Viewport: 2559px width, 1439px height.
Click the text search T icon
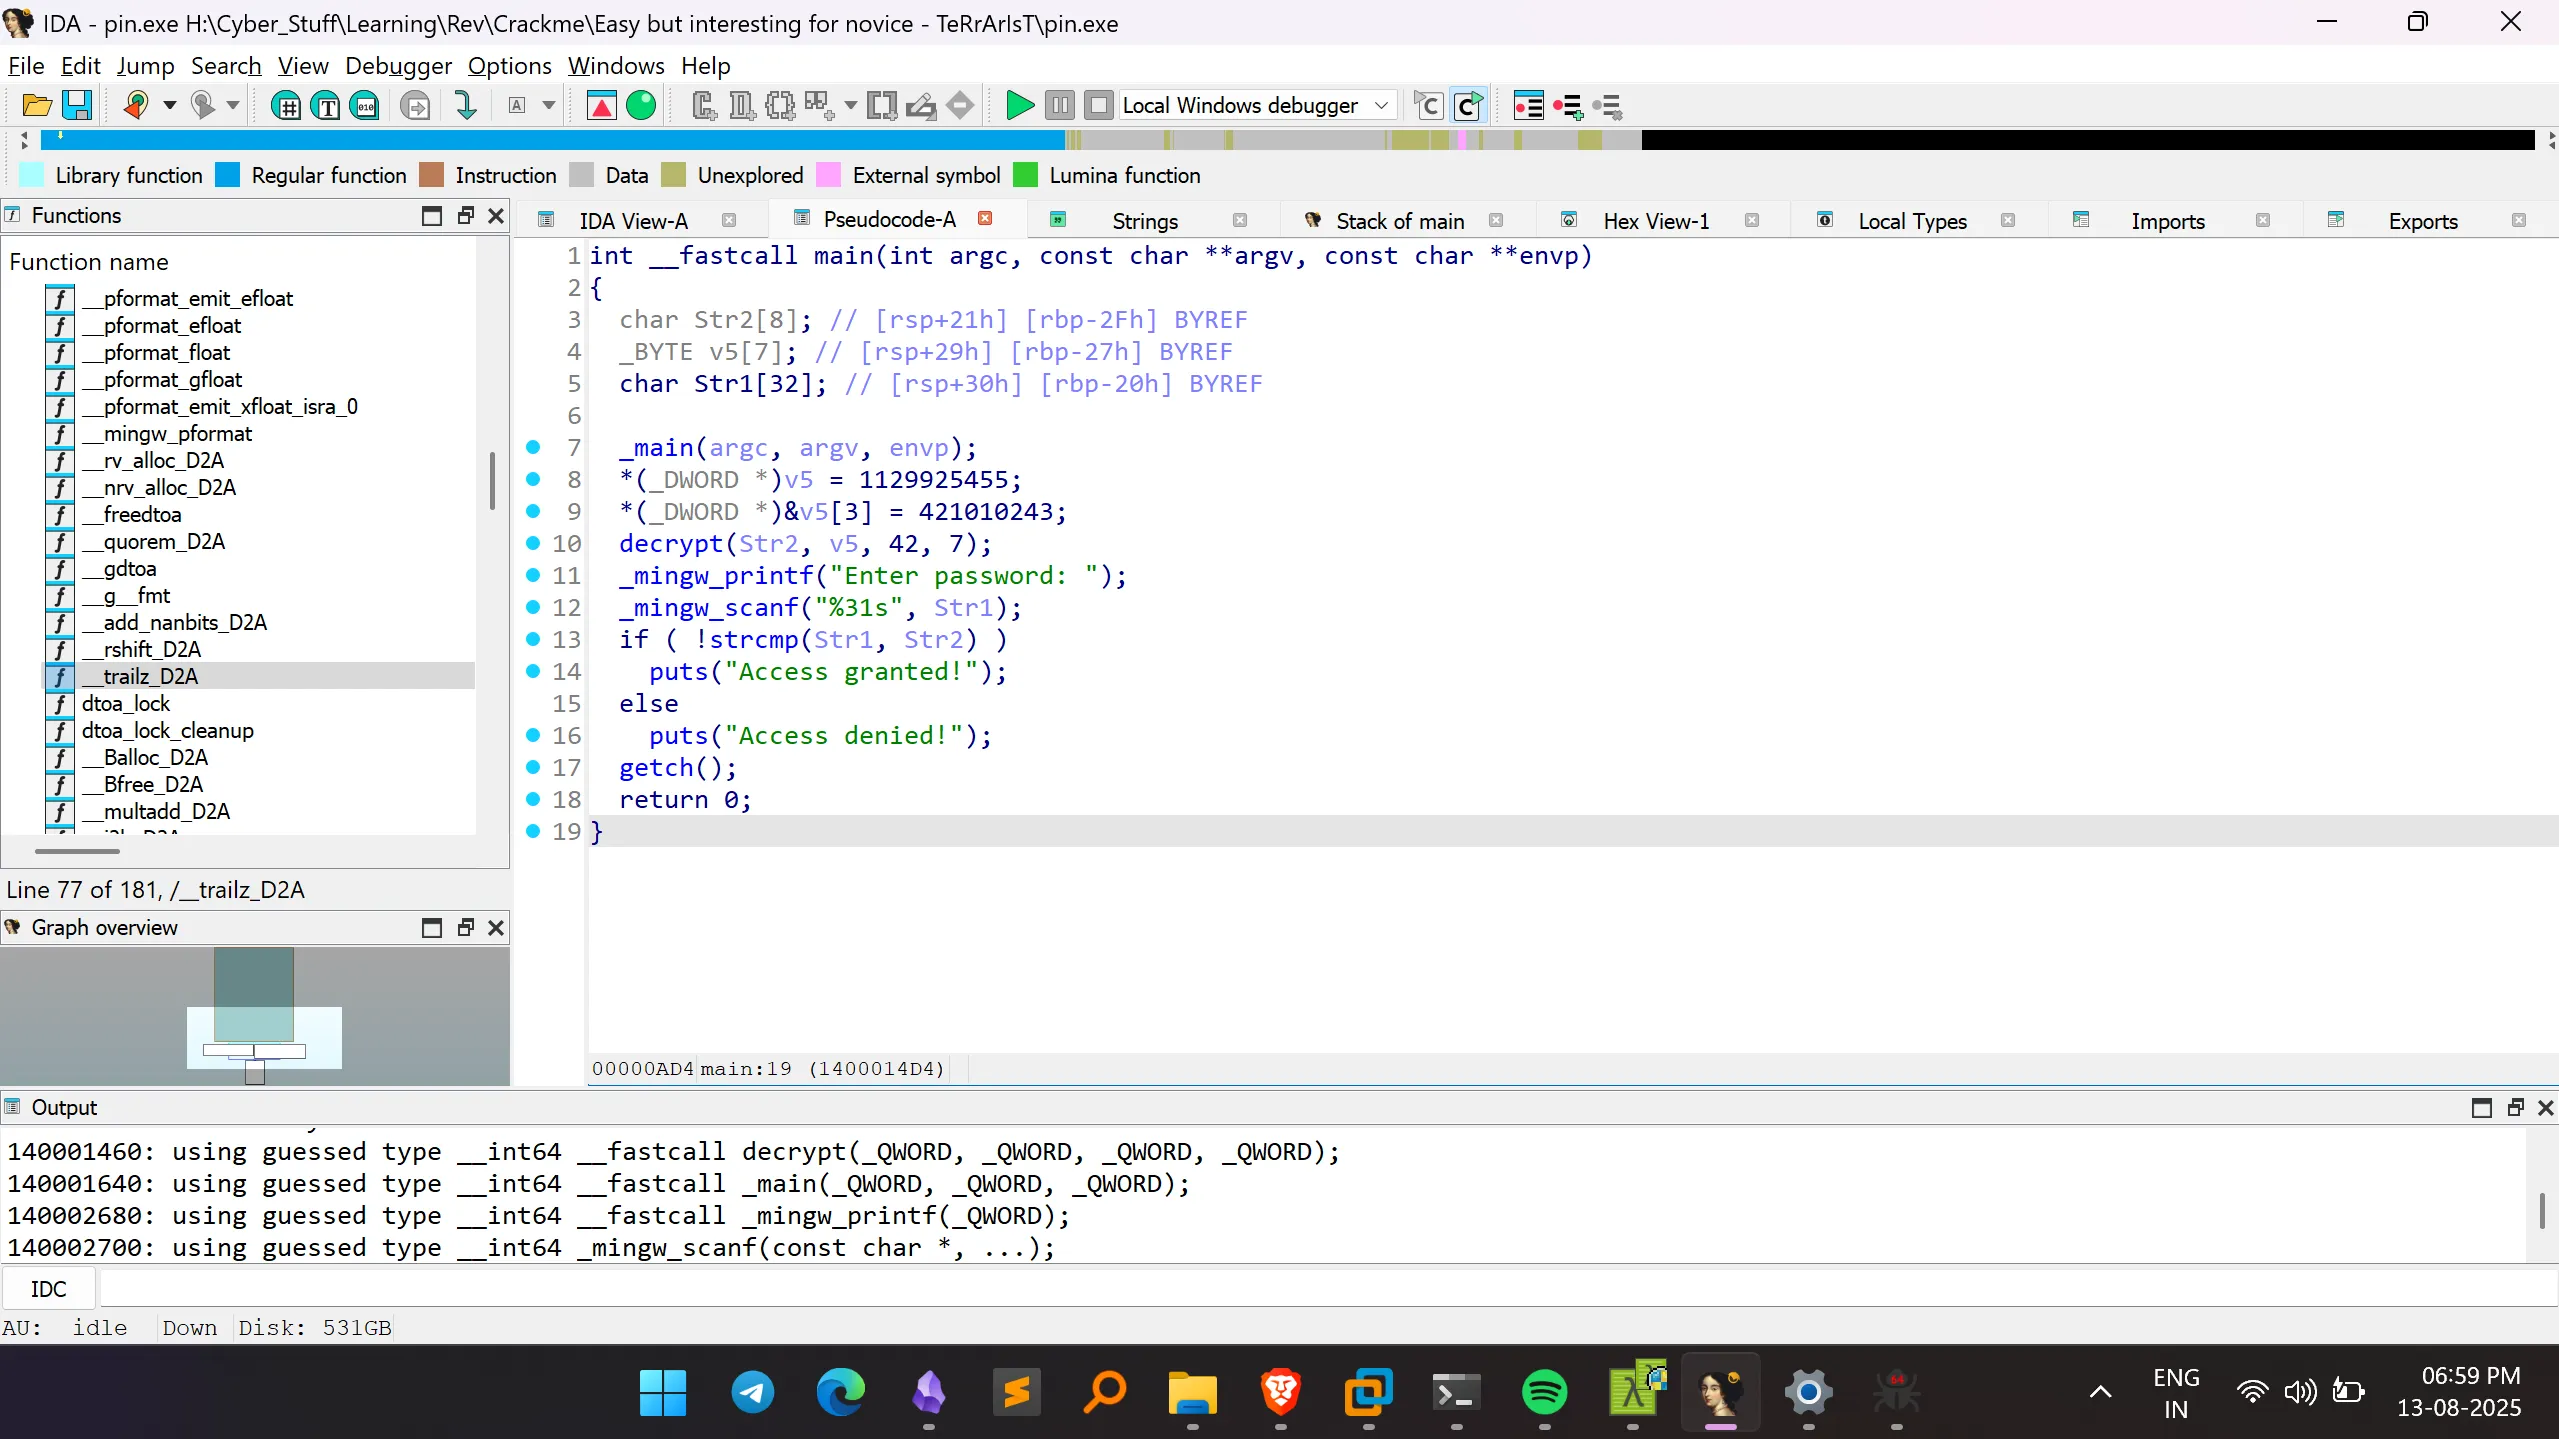tap(326, 105)
